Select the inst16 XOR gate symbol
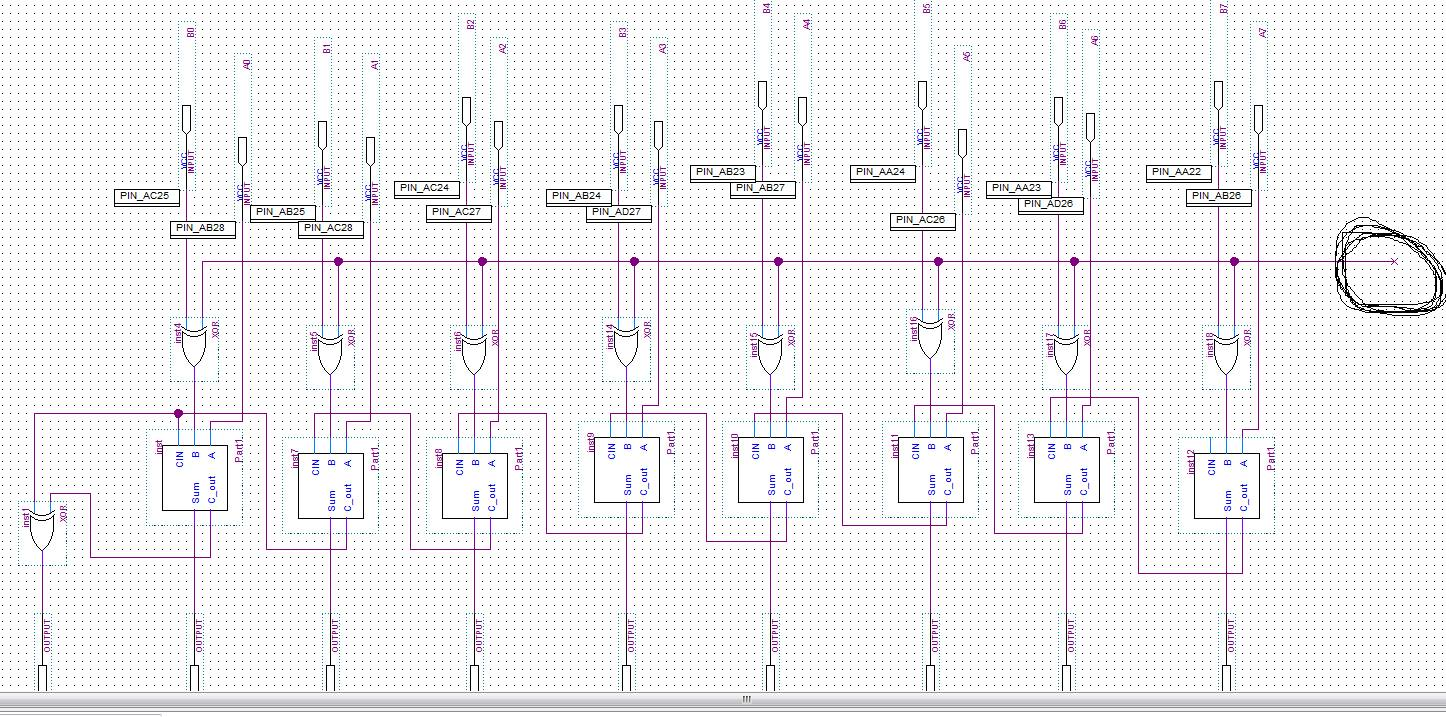 point(930,340)
